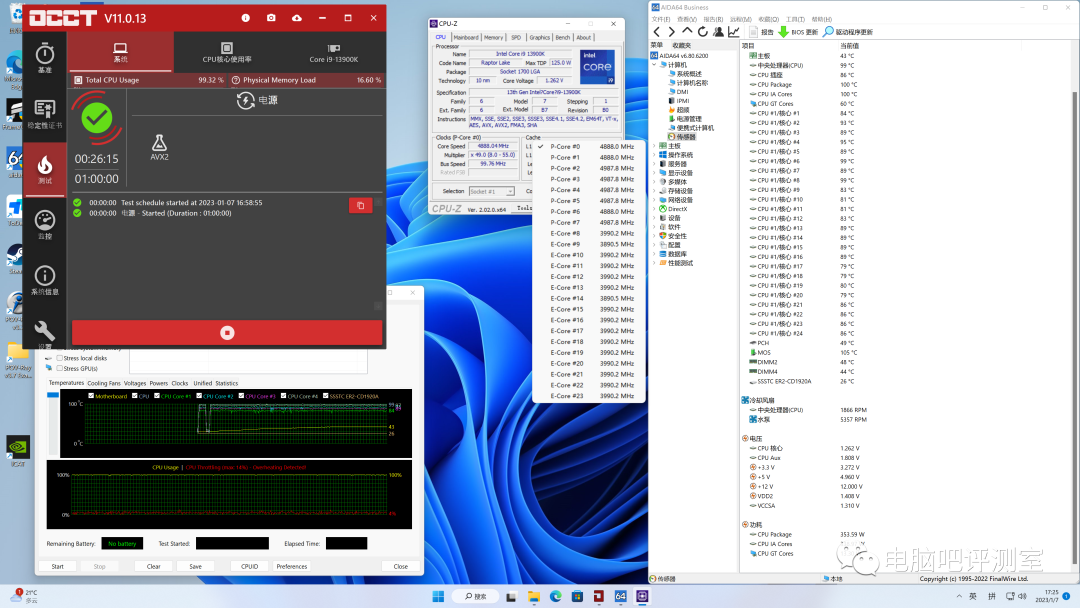Open Statistics tab in stability test
Viewport: 1080px width, 608px height.
click(227, 384)
